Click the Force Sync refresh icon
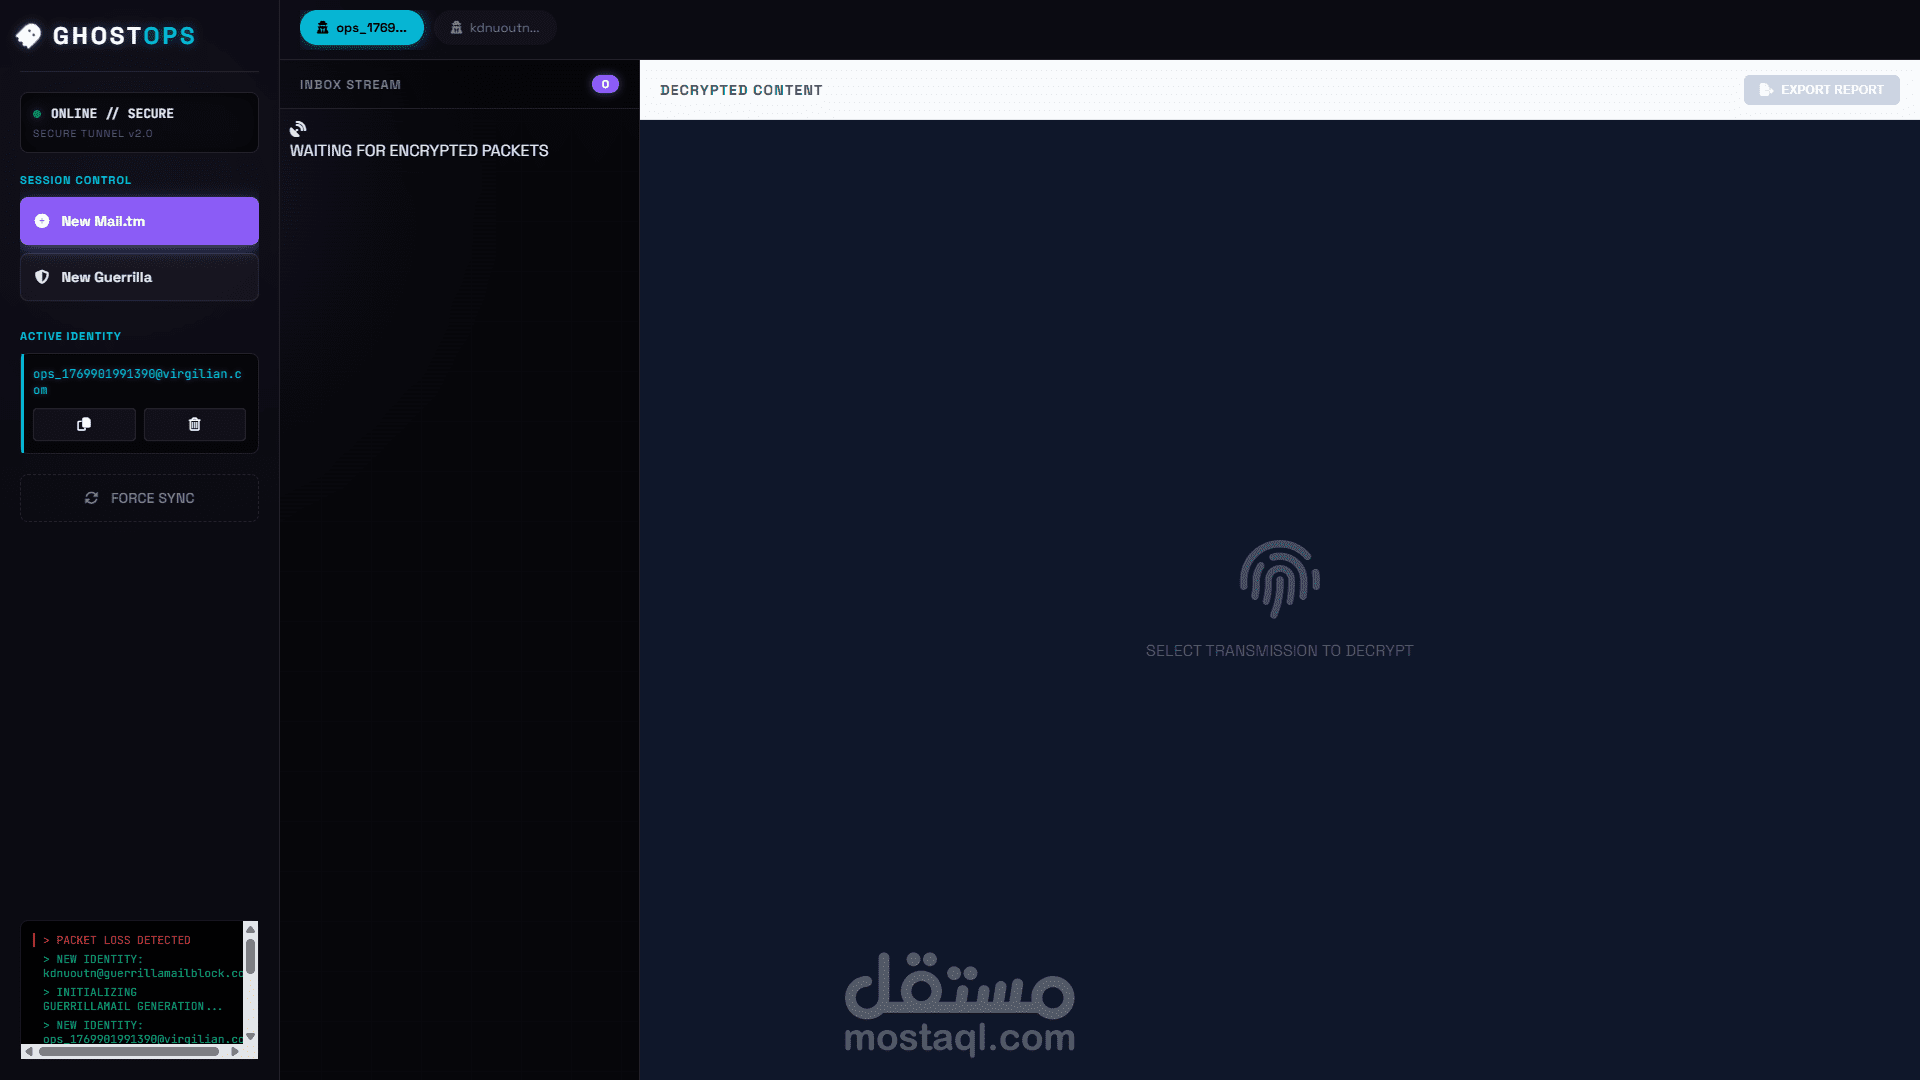1920x1080 pixels. click(91, 498)
